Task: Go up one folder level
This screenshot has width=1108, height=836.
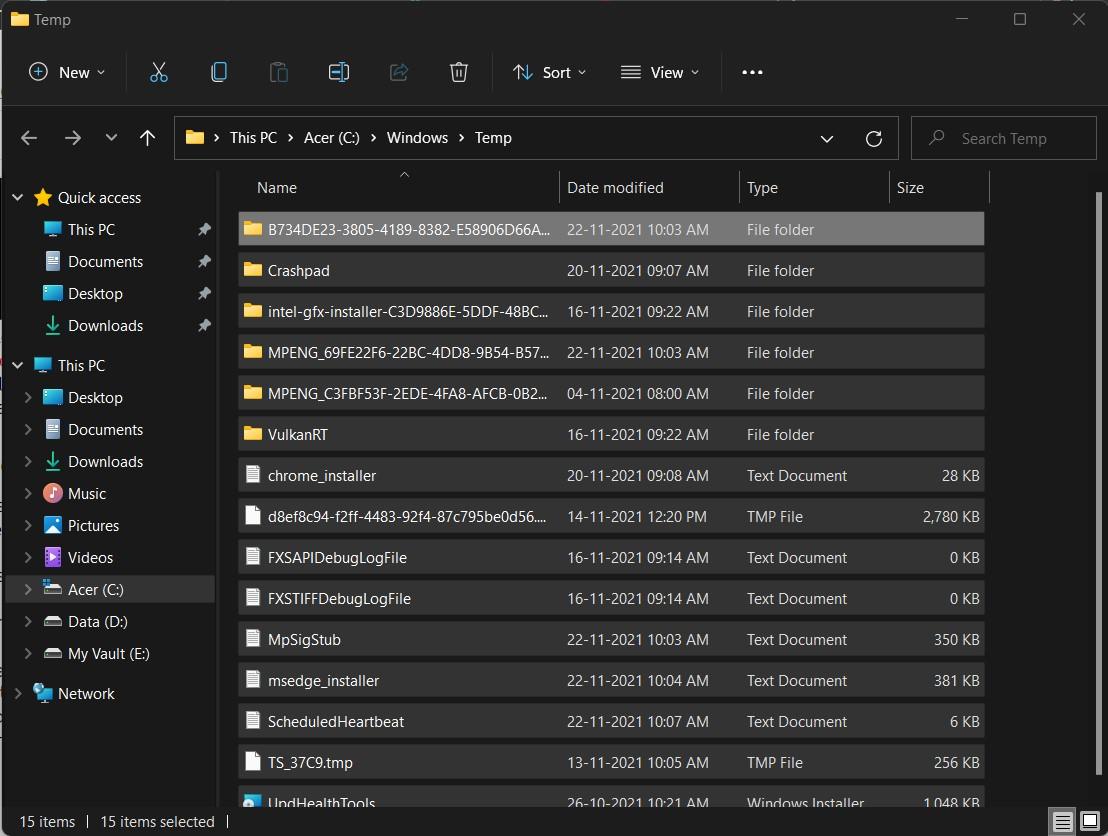Action: tap(148, 138)
